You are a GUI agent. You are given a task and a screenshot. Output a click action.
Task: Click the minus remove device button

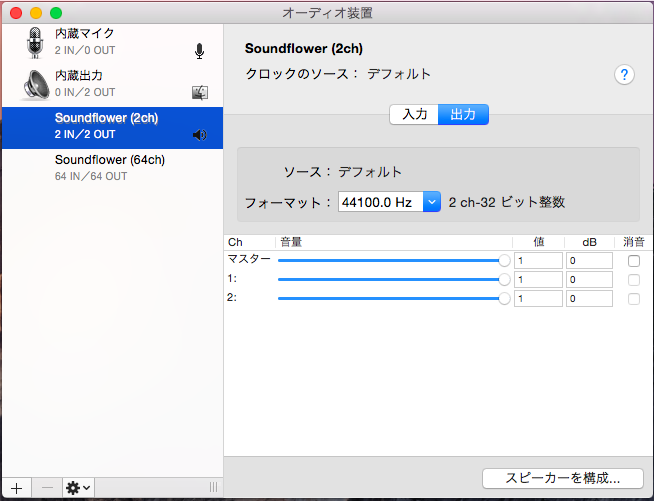[47, 488]
